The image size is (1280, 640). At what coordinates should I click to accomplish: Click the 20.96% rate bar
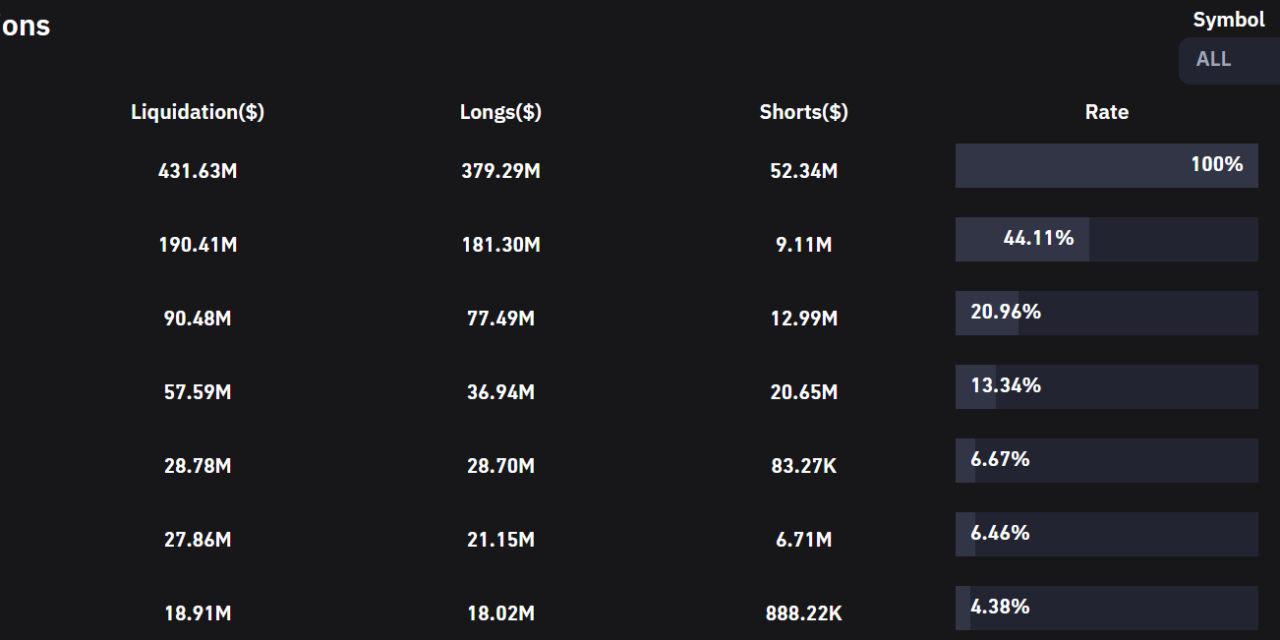(1106, 313)
